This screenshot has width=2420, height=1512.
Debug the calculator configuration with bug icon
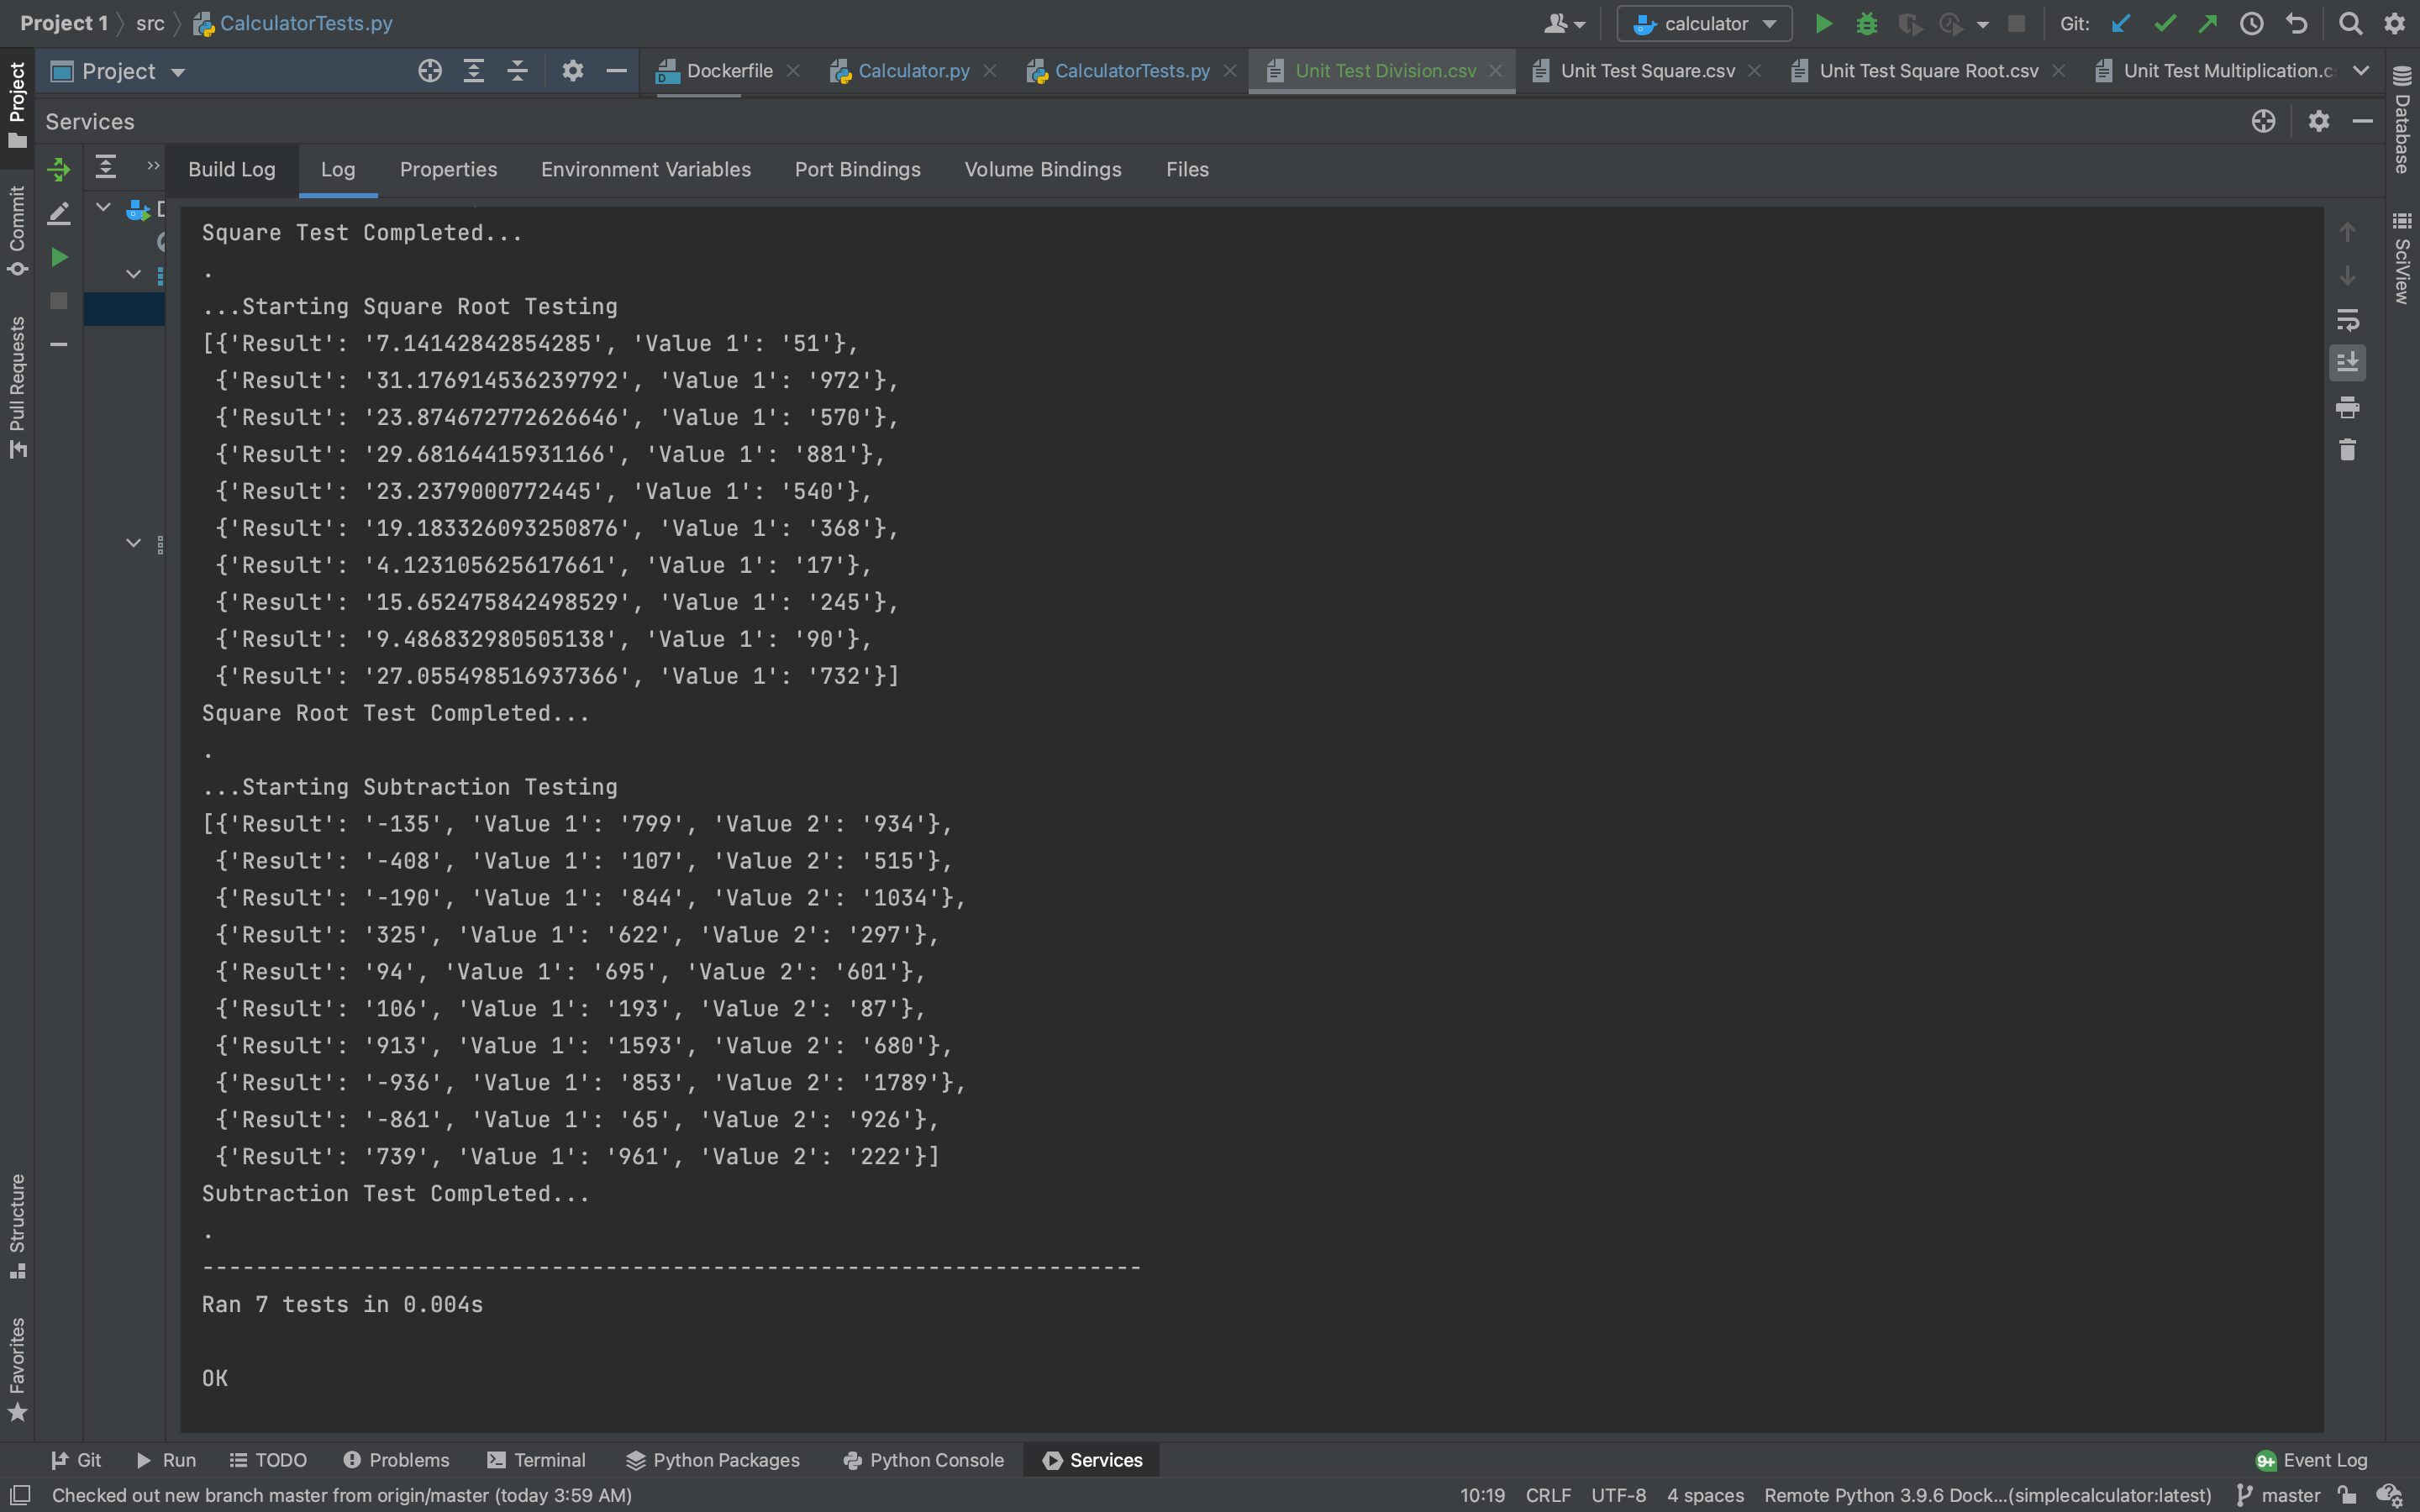[1866, 23]
